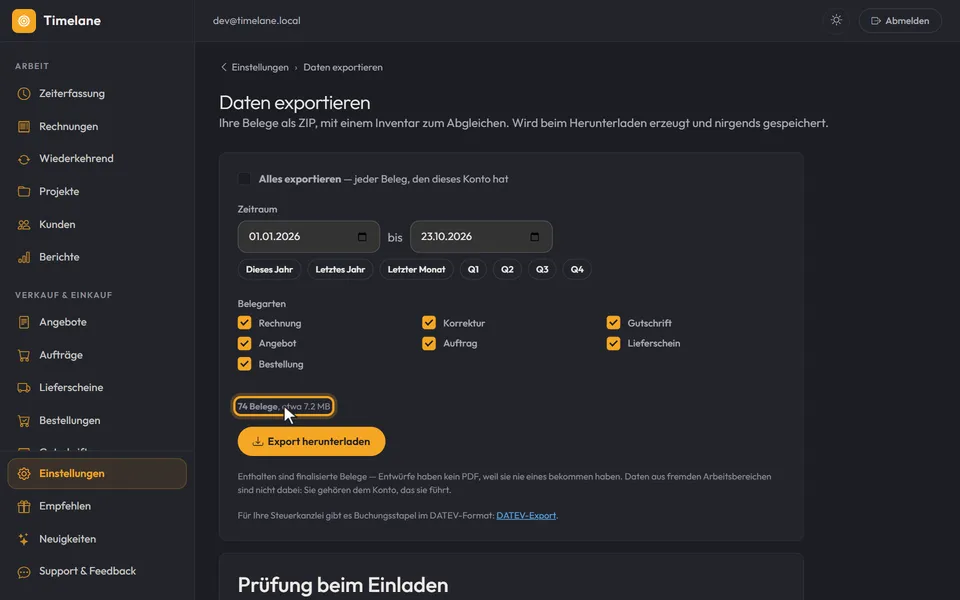Click the Wiederkehrend recurring arrows icon
The image size is (960, 600).
click(24, 159)
